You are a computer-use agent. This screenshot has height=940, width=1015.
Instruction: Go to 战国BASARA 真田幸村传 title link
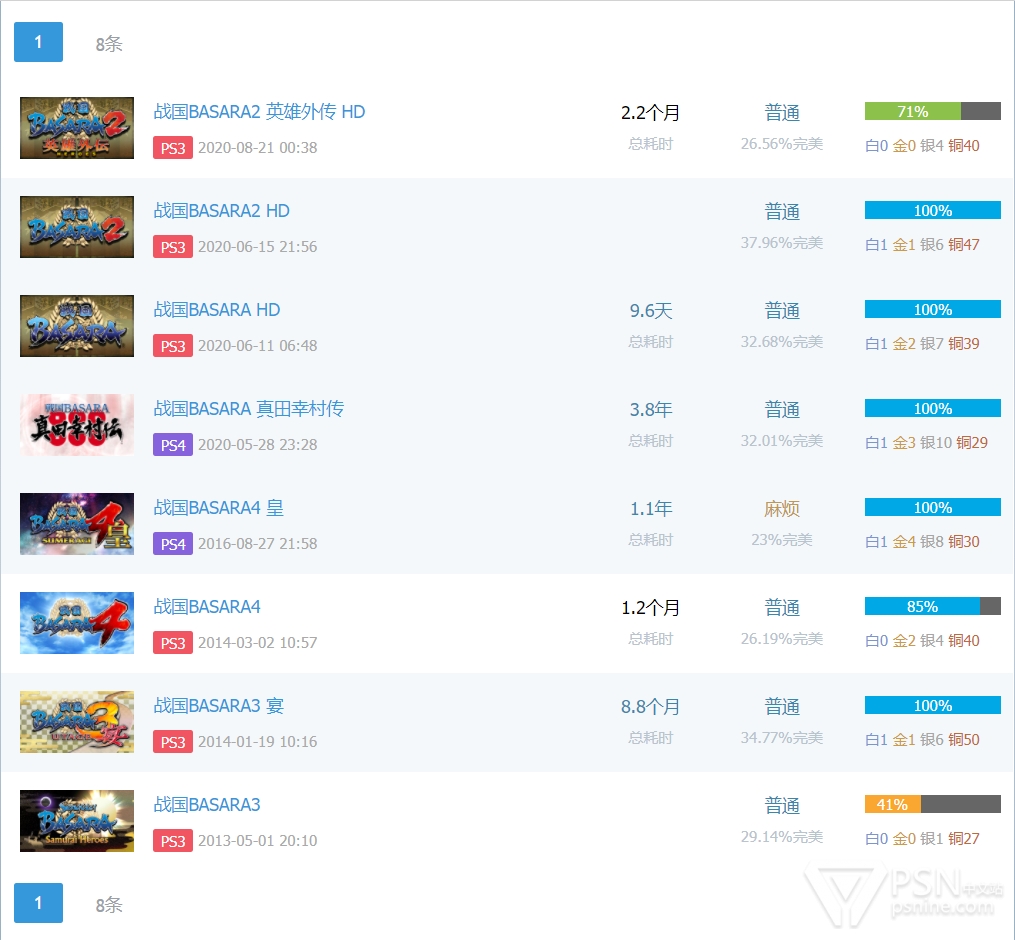point(248,409)
